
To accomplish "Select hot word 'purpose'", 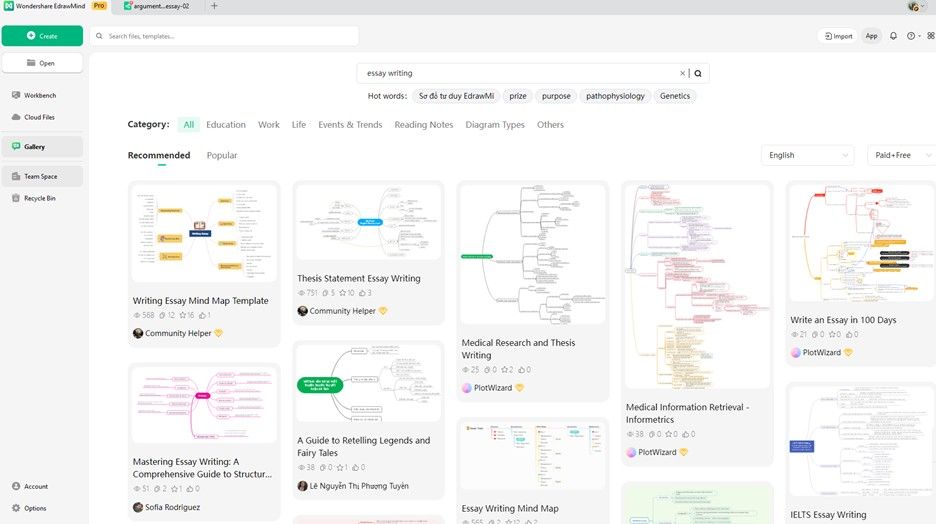I will [556, 95].
